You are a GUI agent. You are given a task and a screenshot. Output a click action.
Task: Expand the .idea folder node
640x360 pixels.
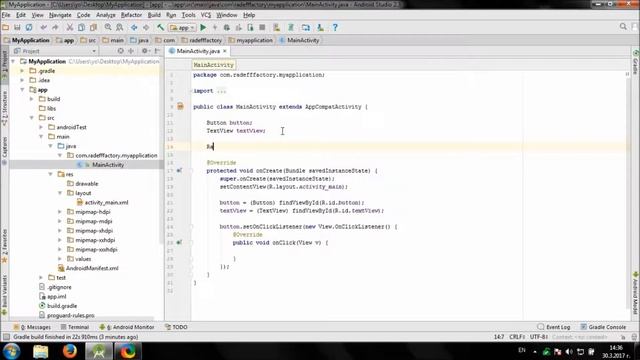22,80
